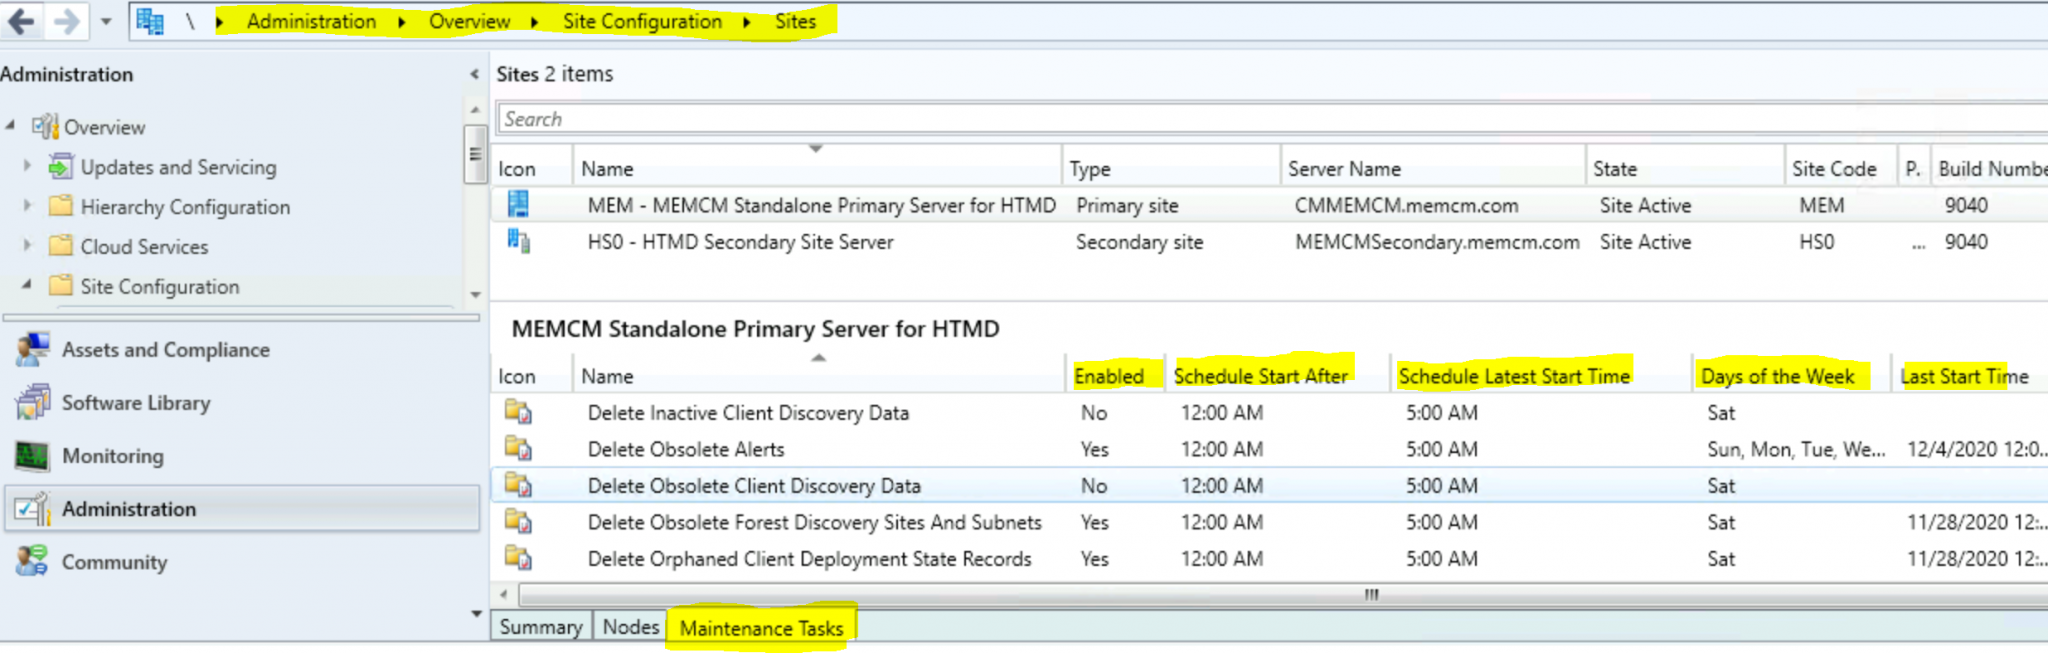
Task: Click icon for Delete Obsolete Alerts task
Action: tap(518, 449)
